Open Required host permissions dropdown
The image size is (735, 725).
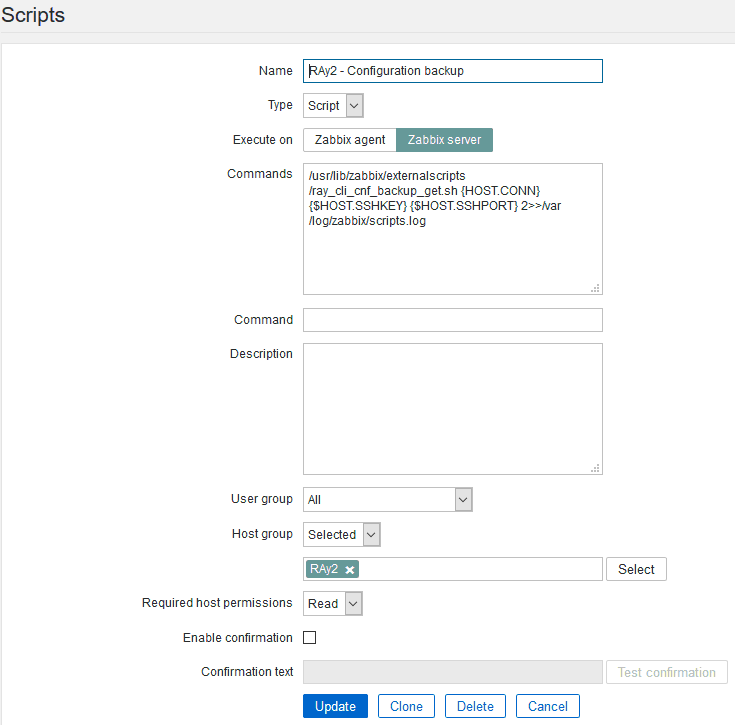(x=333, y=604)
